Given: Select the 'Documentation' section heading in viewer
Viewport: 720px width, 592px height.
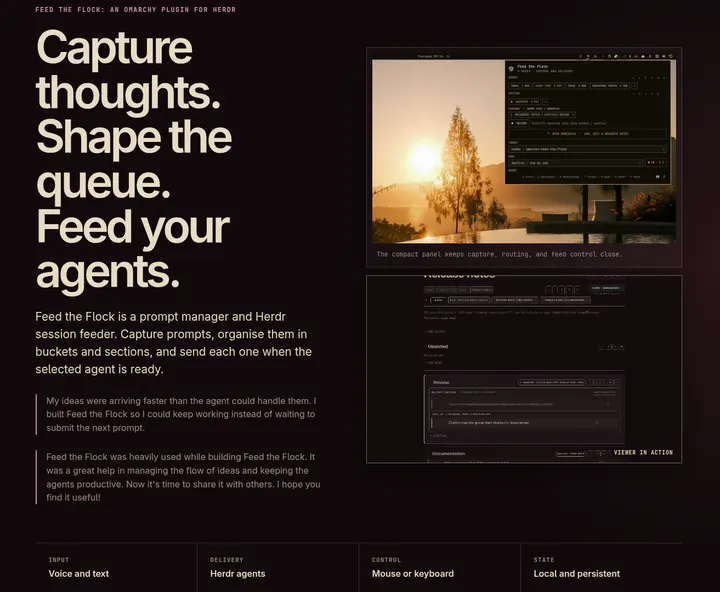Looking at the screenshot, I should coord(448,453).
